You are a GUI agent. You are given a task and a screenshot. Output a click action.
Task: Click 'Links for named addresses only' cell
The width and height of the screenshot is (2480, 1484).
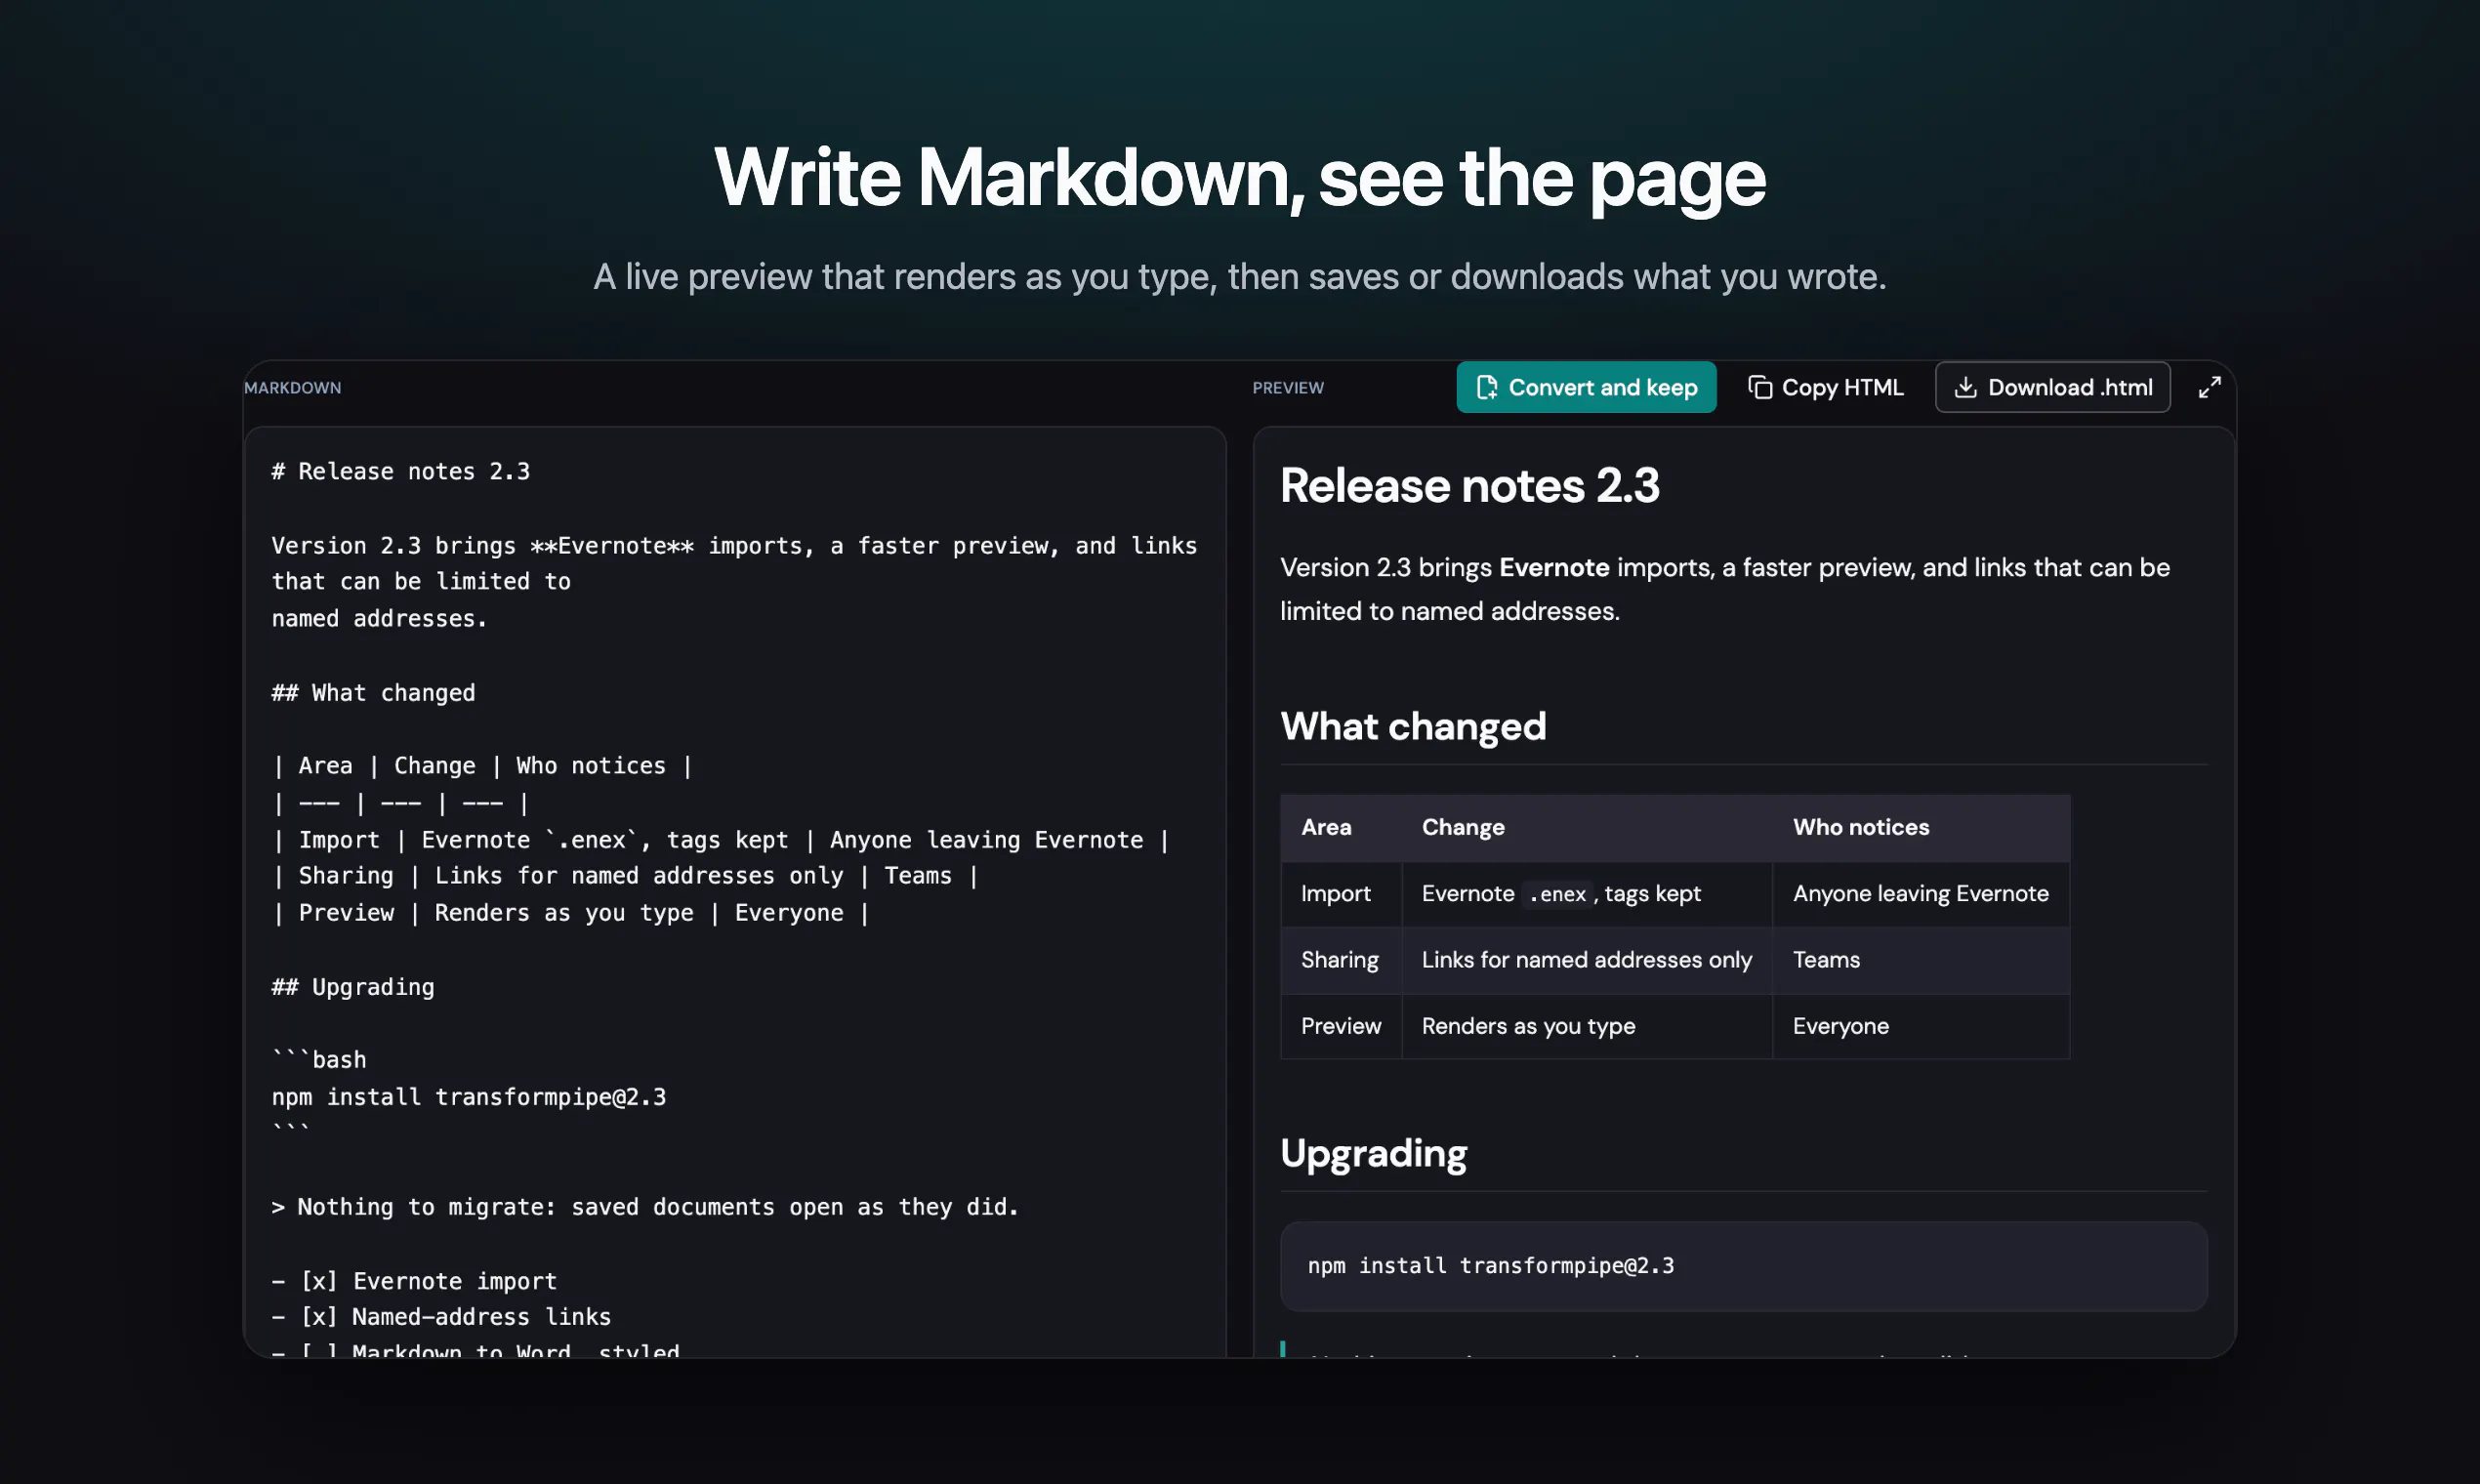pyautogui.click(x=1587, y=960)
